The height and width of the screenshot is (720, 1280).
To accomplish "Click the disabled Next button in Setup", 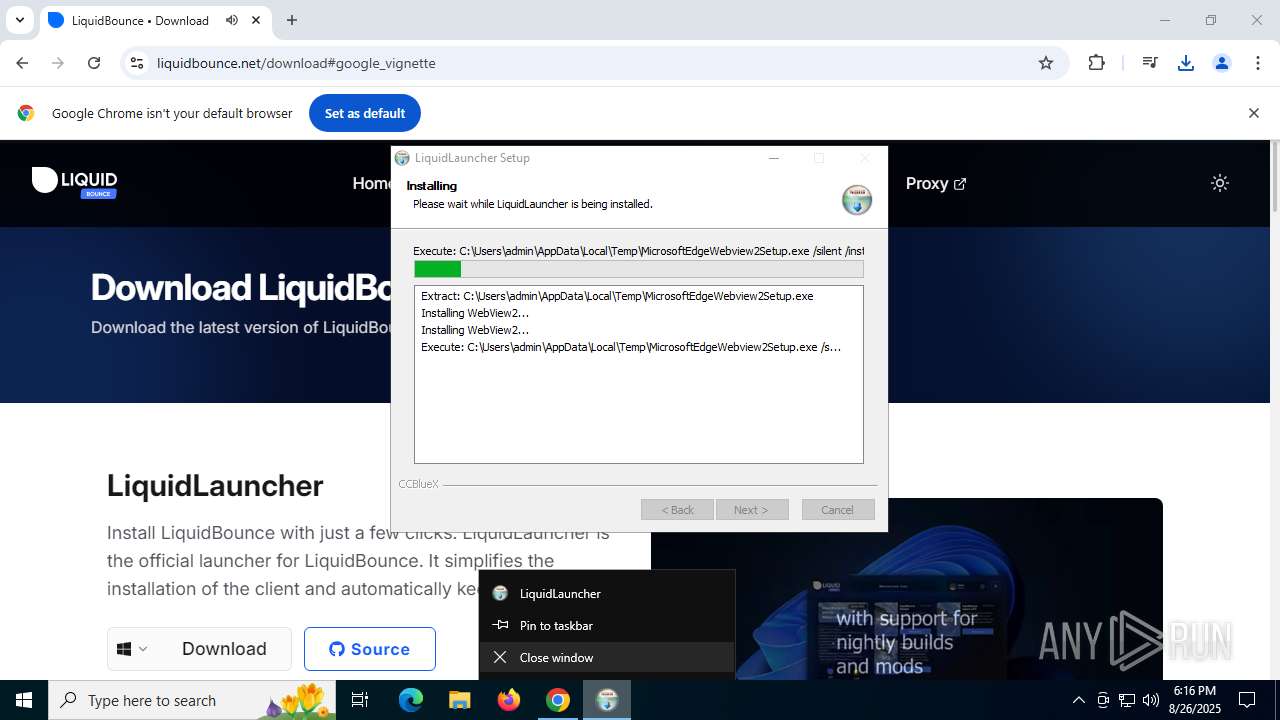I will click(x=752, y=509).
